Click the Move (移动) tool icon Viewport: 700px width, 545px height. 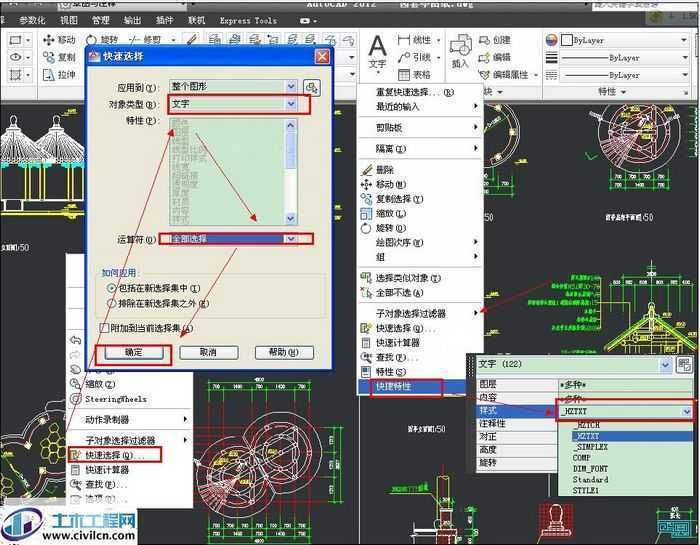[49, 40]
